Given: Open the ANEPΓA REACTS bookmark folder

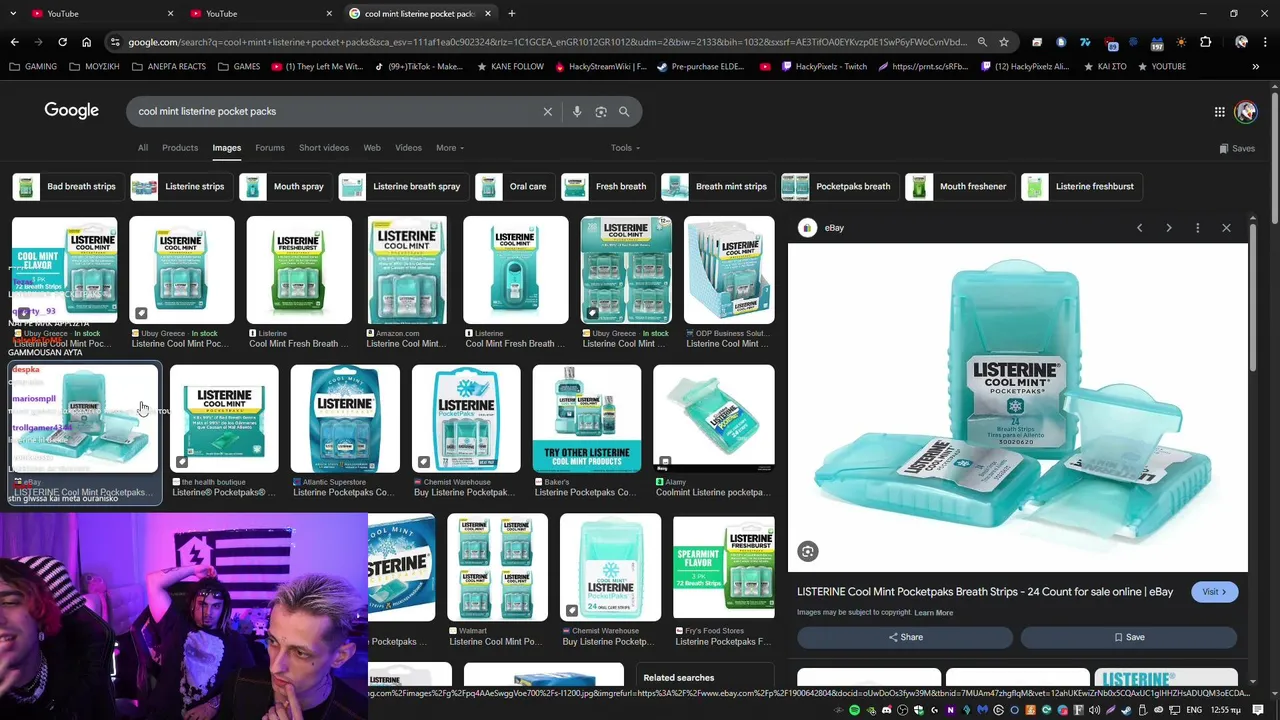Looking at the screenshot, I should click(x=169, y=67).
